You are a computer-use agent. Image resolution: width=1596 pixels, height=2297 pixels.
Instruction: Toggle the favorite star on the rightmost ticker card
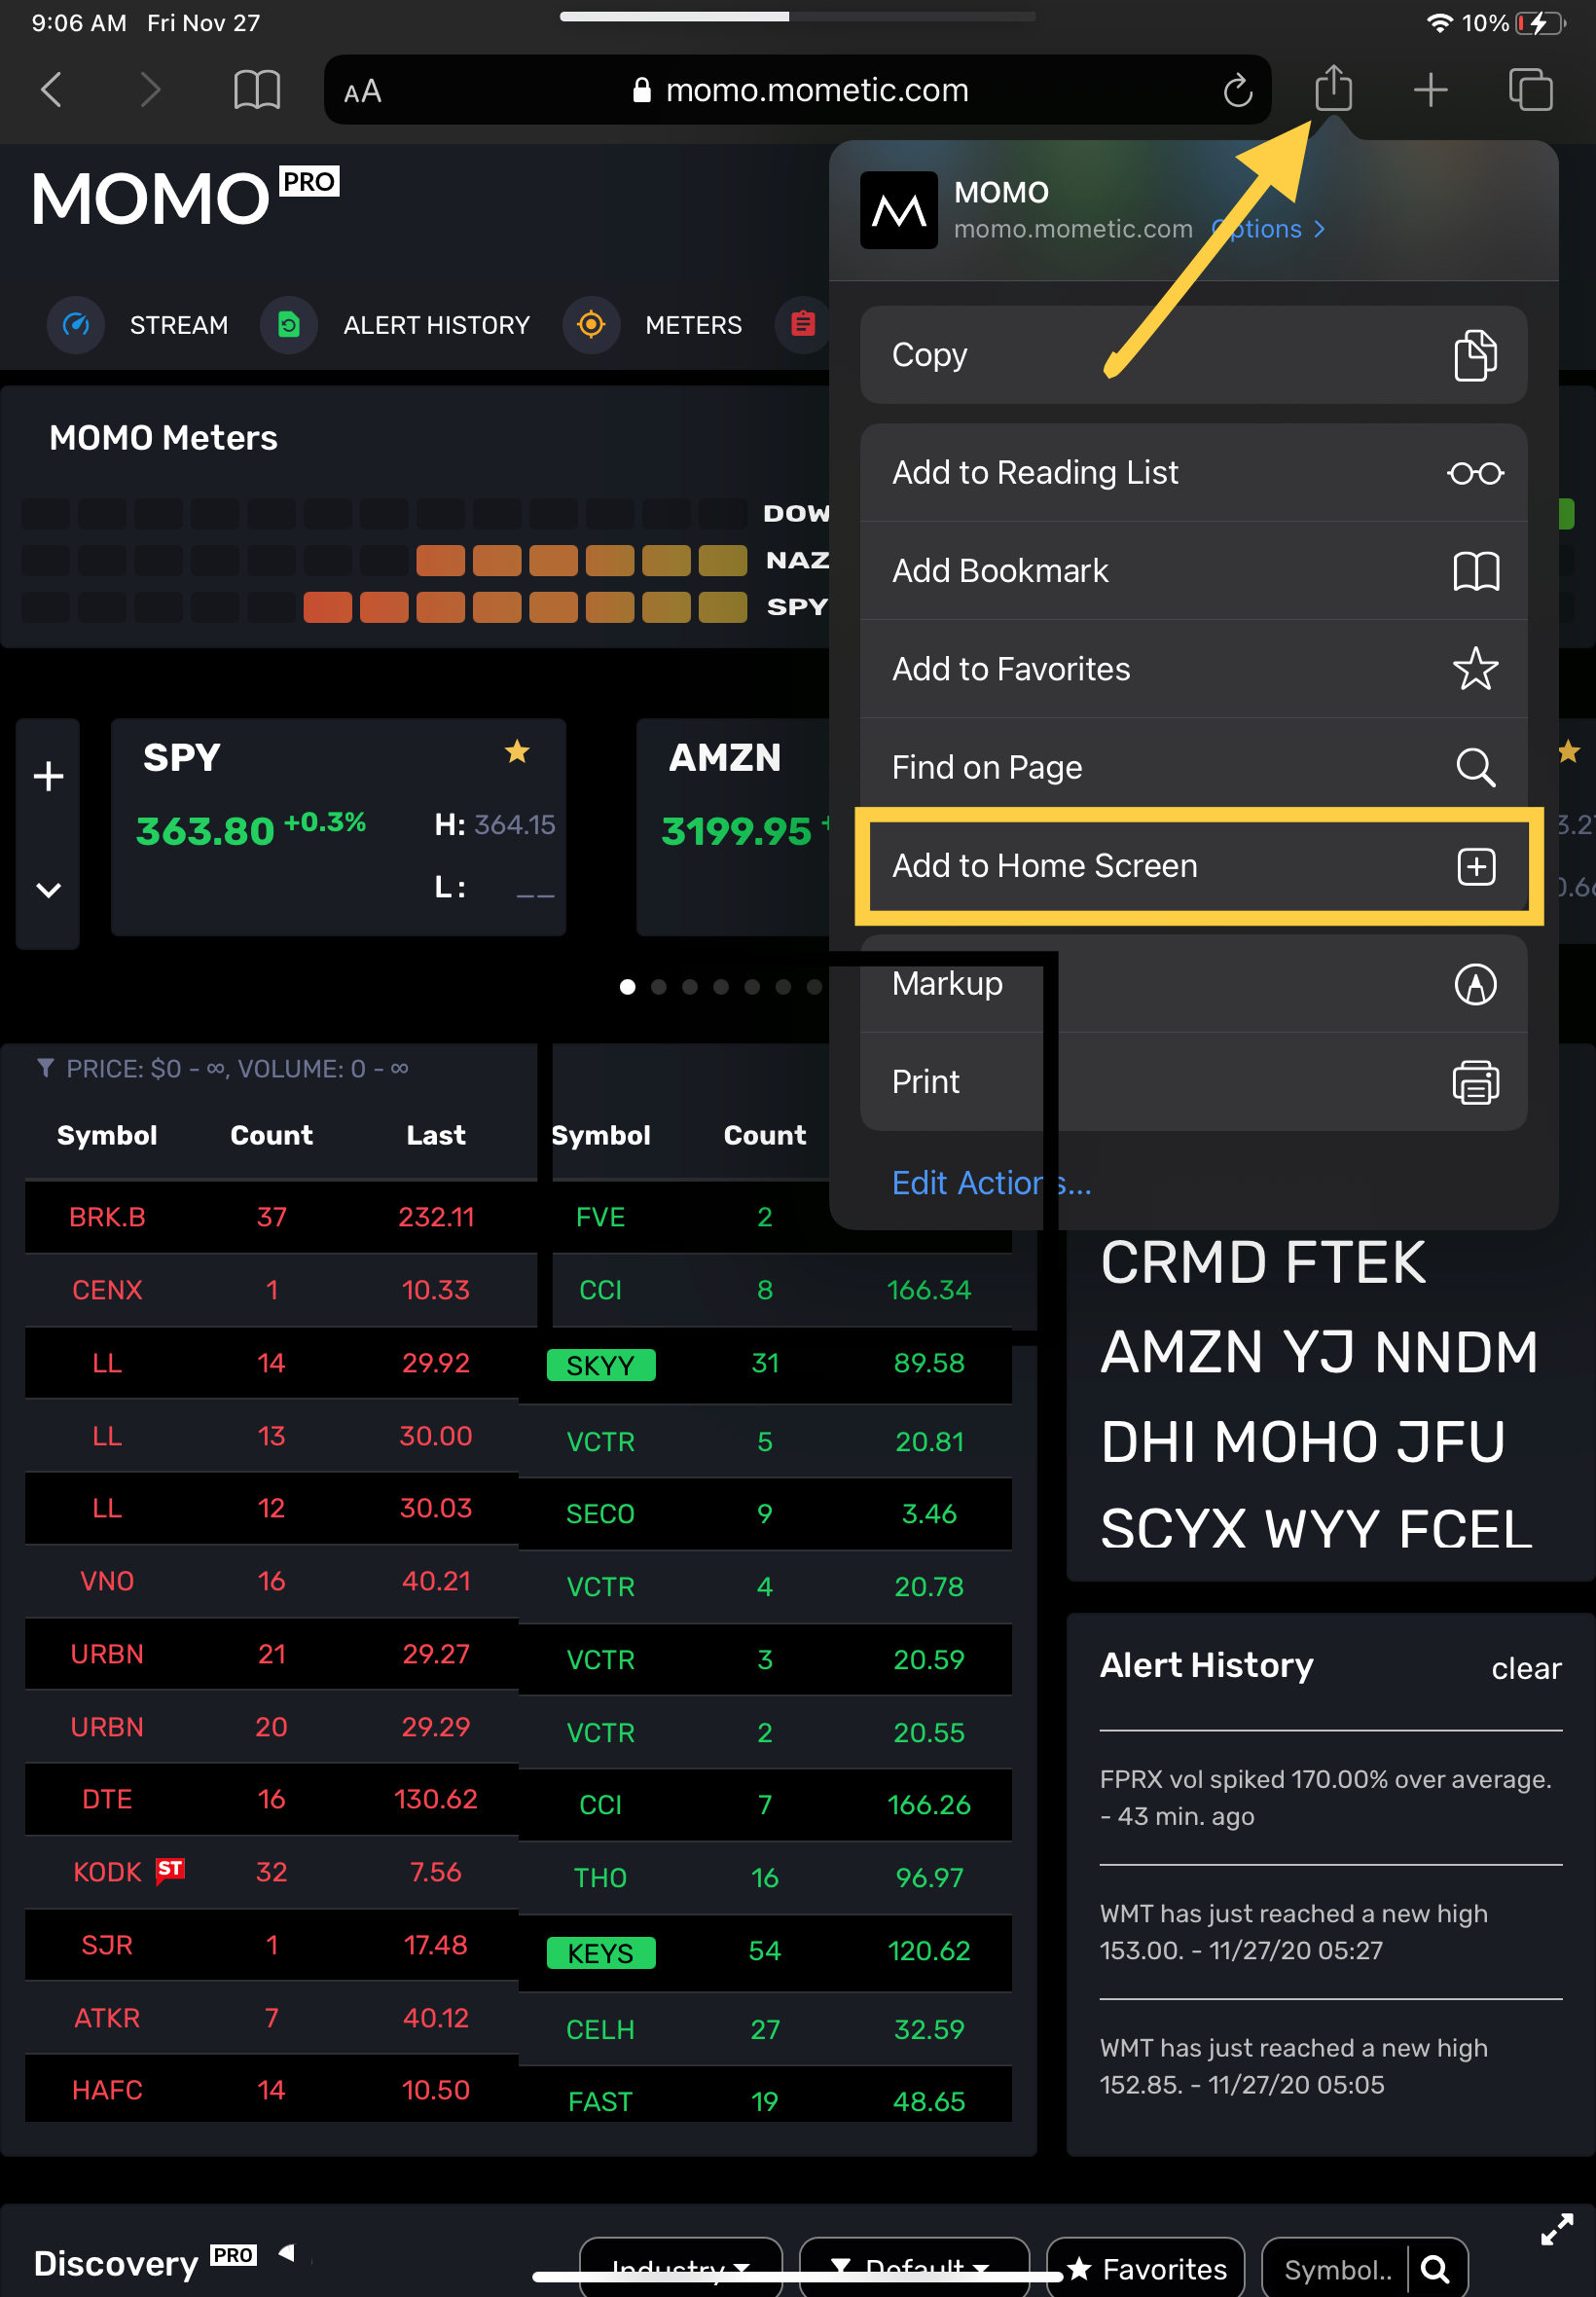click(1570, 752)
